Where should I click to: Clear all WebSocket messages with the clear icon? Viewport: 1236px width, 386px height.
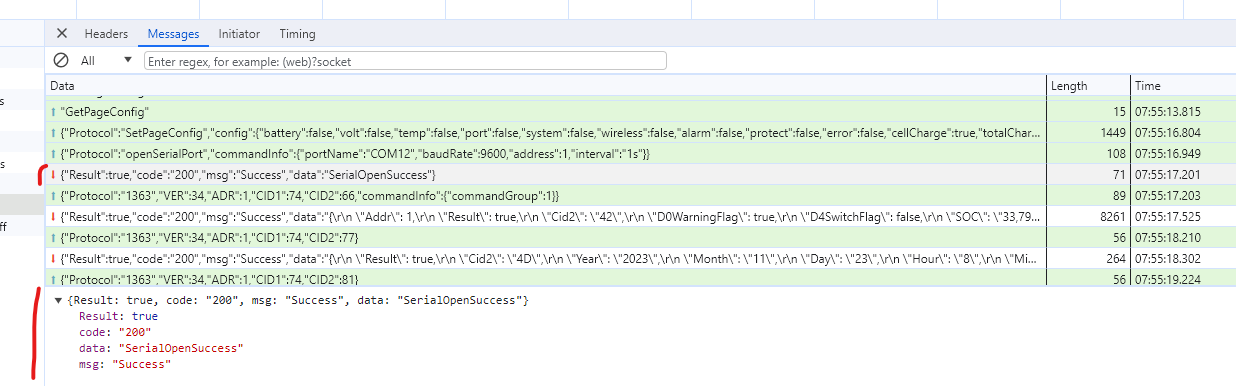point(61,60)
